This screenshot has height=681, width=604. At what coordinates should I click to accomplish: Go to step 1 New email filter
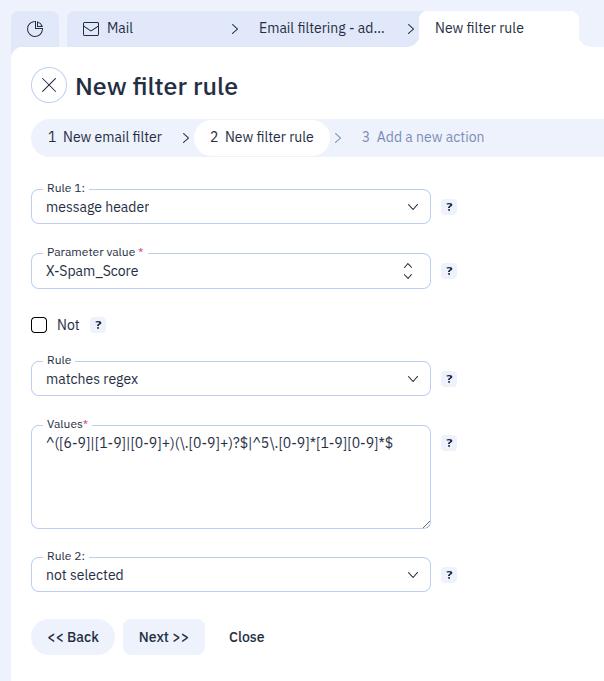tap(105, 137)
